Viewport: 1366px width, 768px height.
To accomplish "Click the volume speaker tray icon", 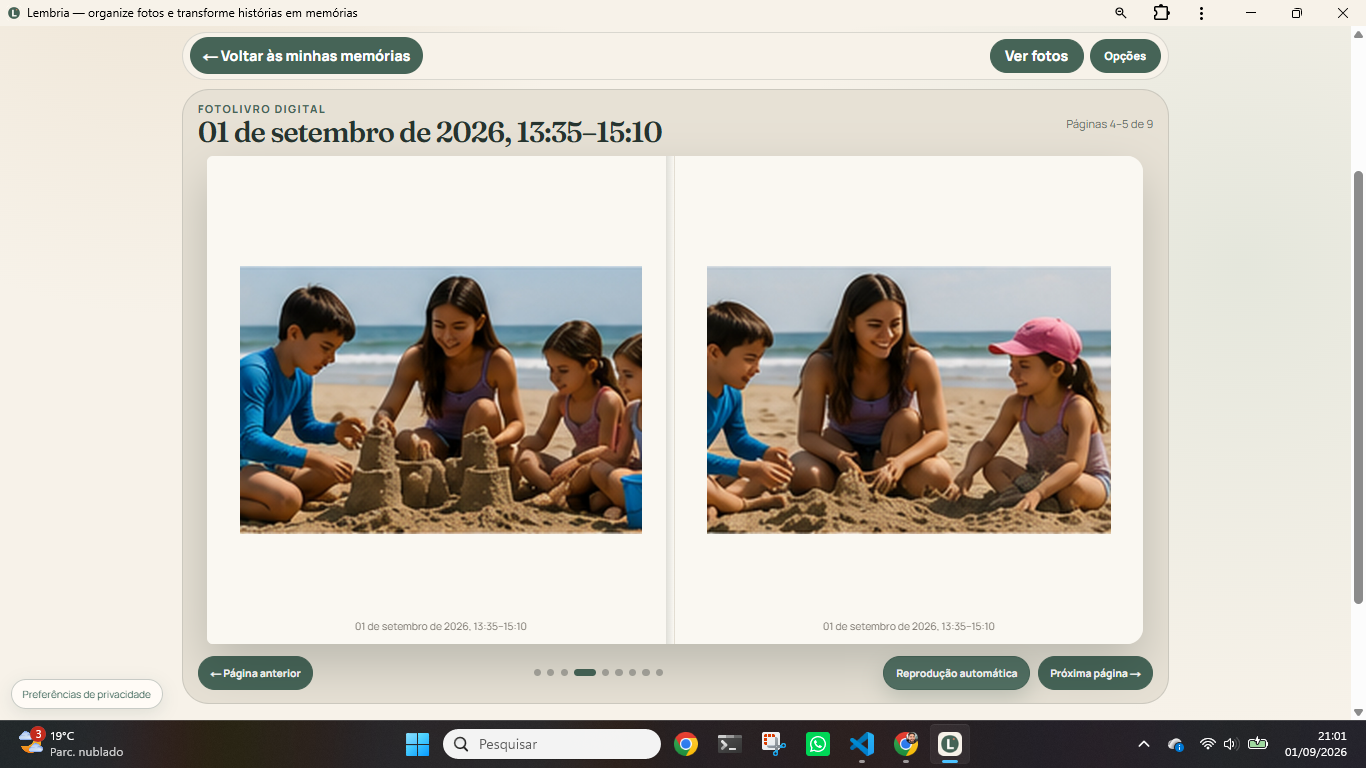I will pos(1231,744).
